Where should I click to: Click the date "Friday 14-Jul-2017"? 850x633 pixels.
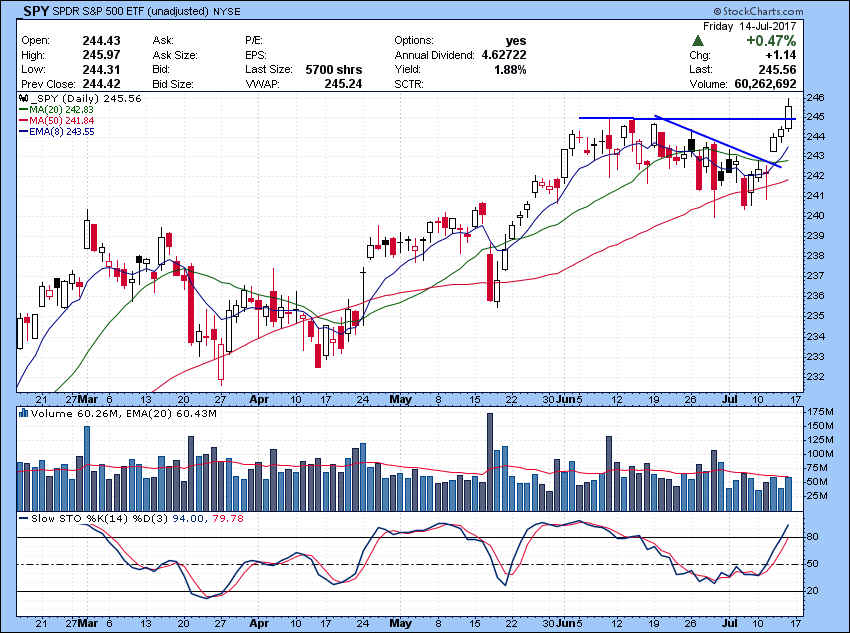(x=749, y=26)
